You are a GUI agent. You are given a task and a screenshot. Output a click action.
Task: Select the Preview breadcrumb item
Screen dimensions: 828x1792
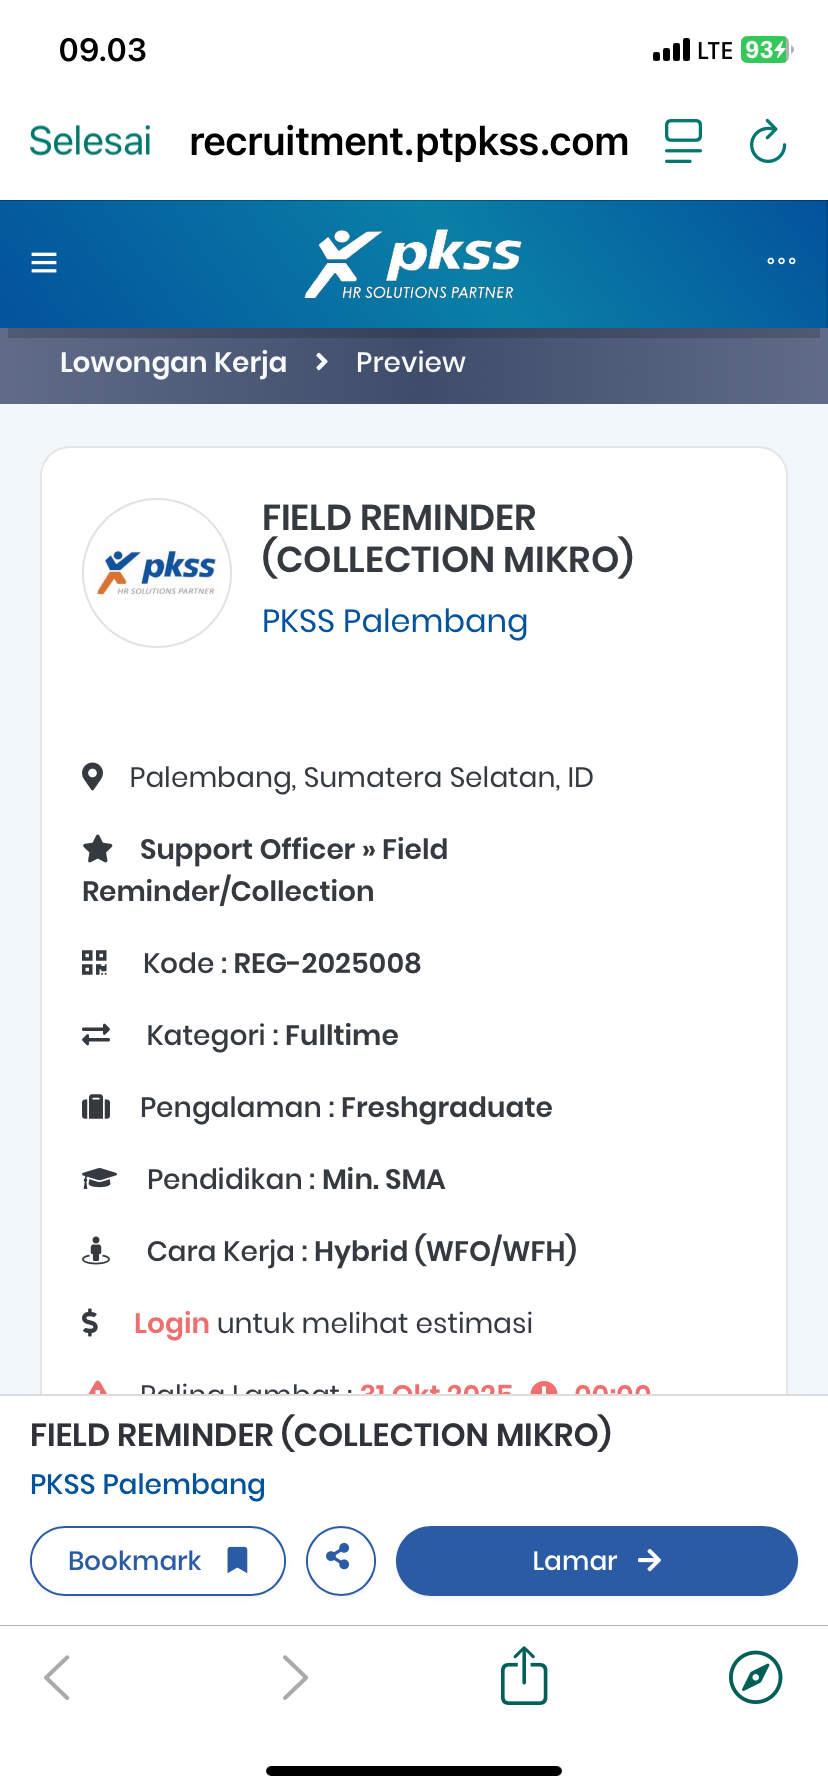coord(410,362)
